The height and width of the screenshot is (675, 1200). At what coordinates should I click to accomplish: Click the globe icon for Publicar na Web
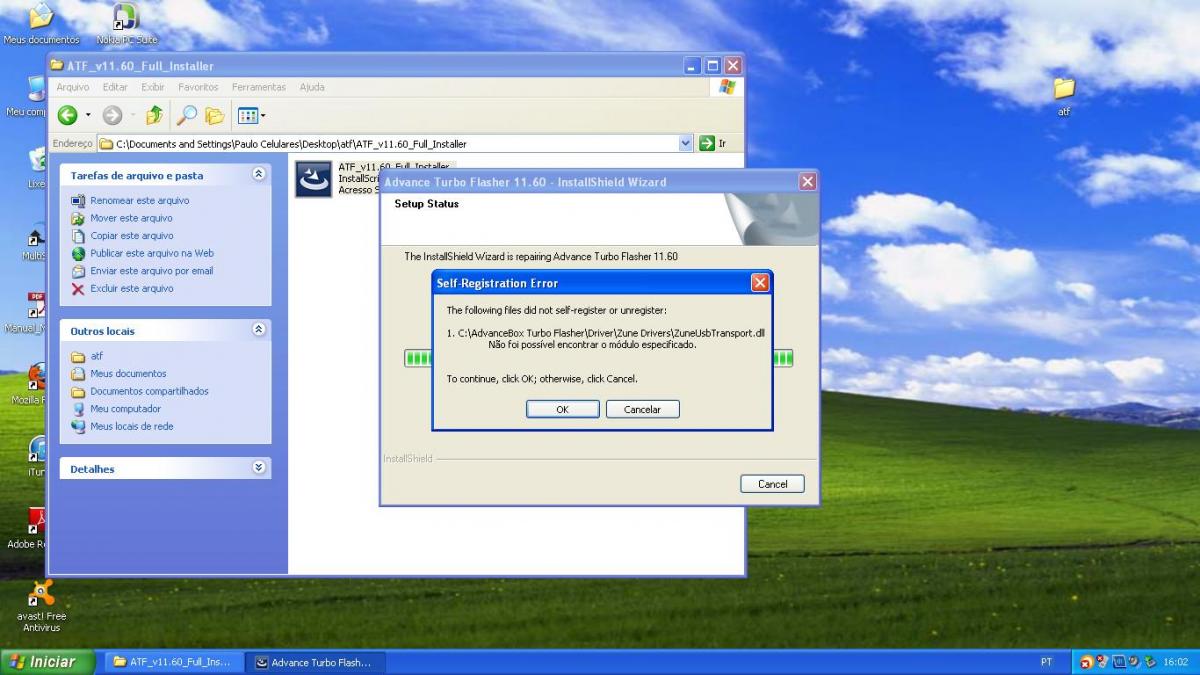click(x=78, y=254)
